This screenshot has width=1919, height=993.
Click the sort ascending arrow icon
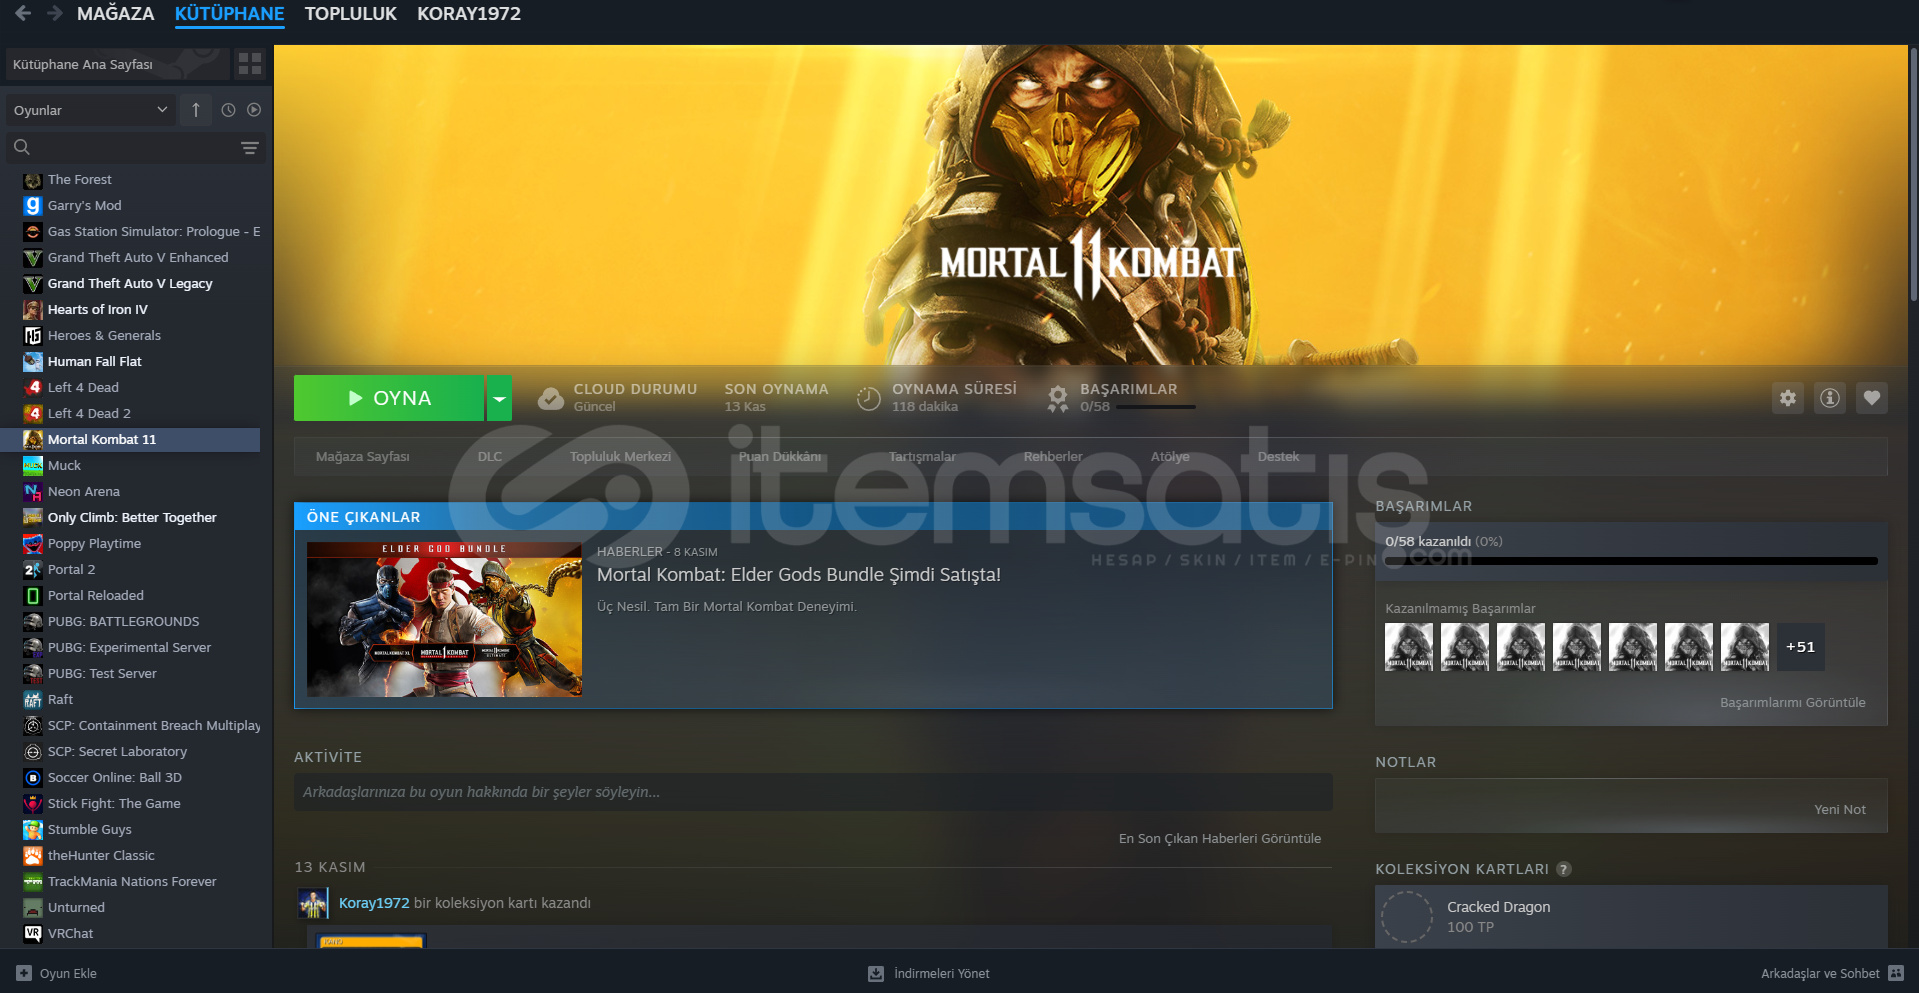click(x=196, y=110)
